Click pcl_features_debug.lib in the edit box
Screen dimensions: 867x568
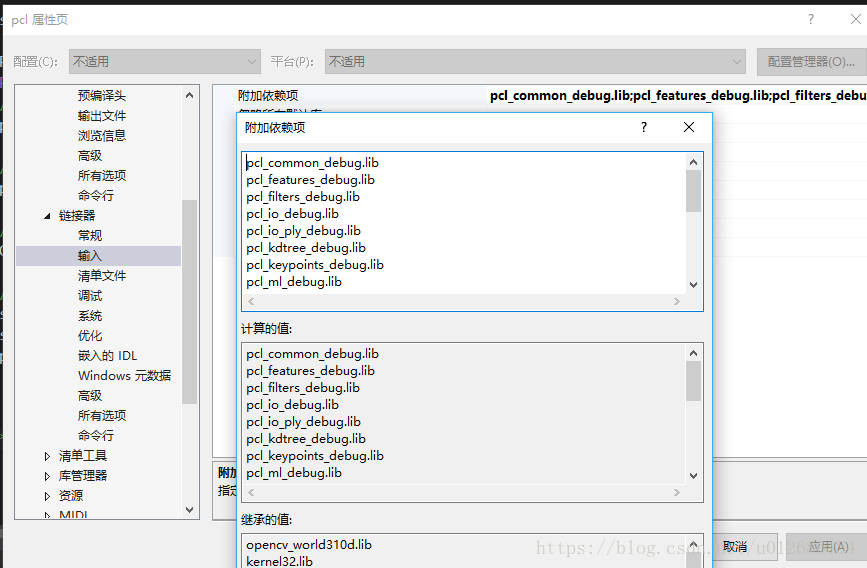tap(310, 180)
